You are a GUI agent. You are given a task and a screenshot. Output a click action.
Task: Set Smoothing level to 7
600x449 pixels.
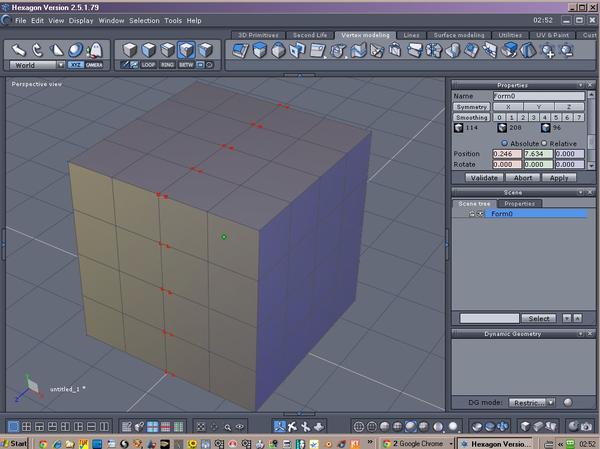(x=579, y=117)
